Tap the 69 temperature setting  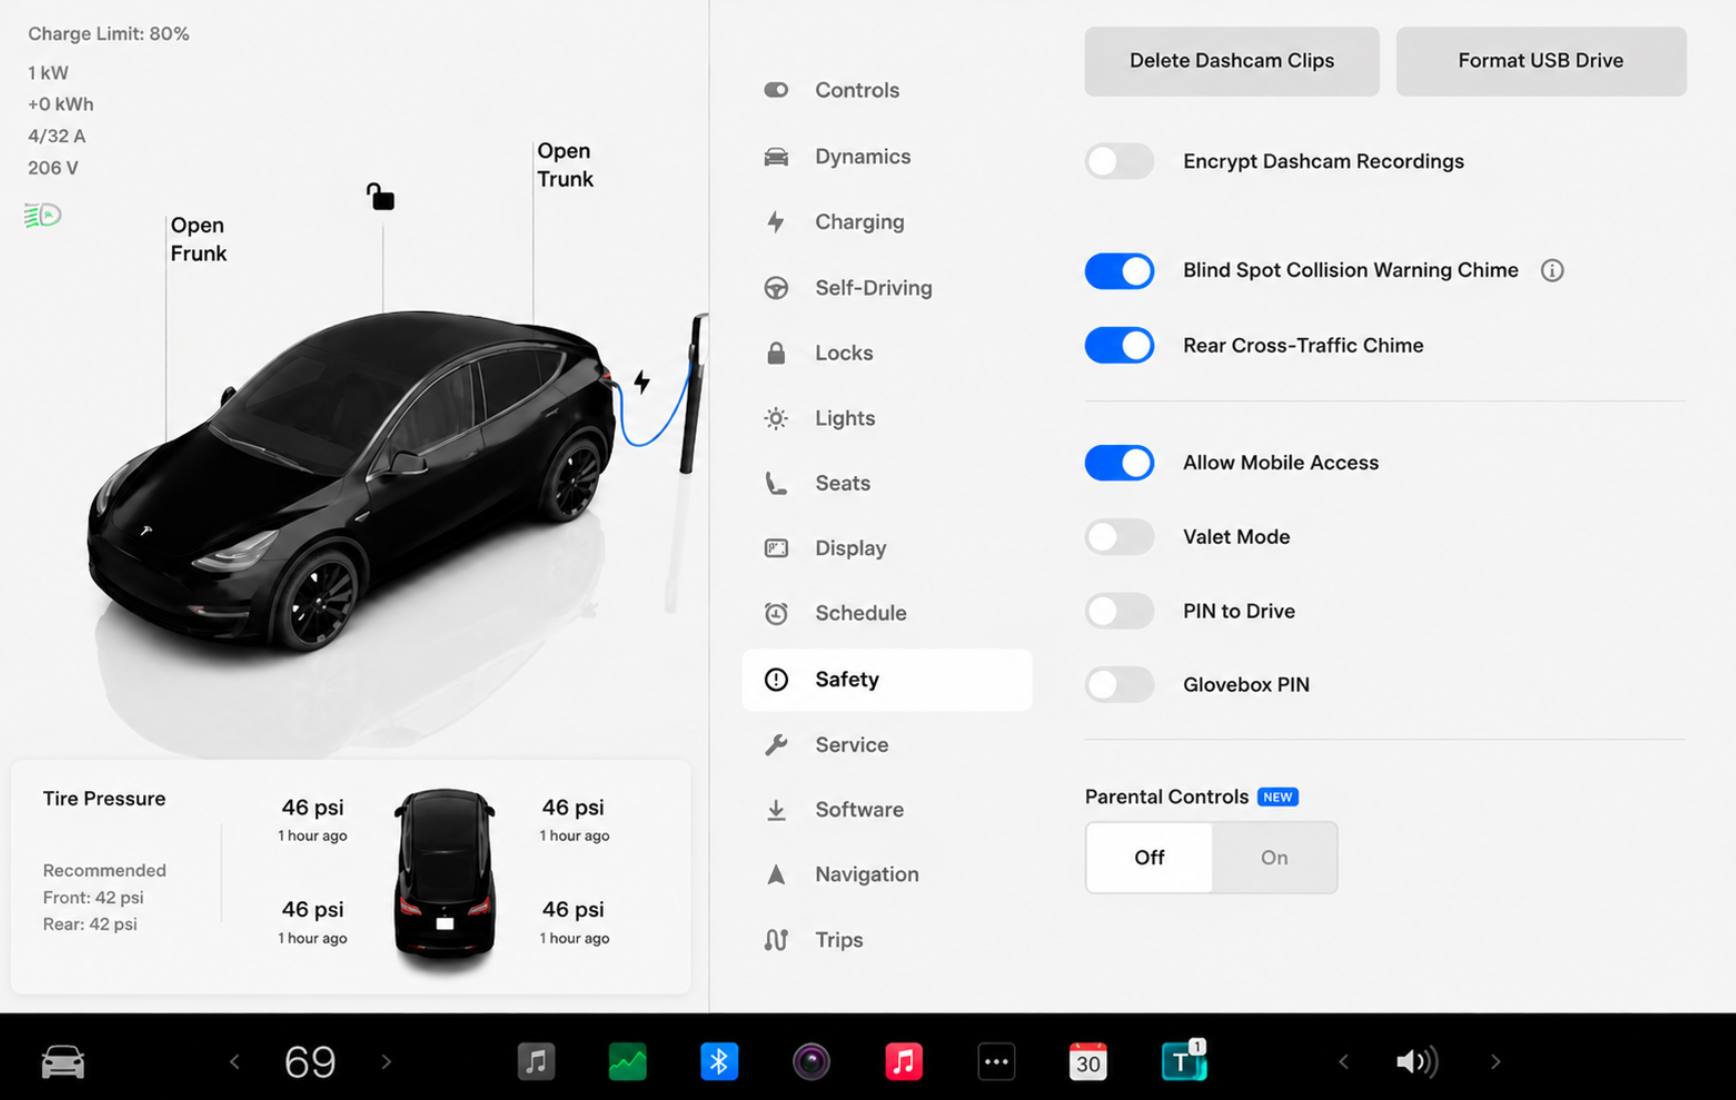[310, 1061]
